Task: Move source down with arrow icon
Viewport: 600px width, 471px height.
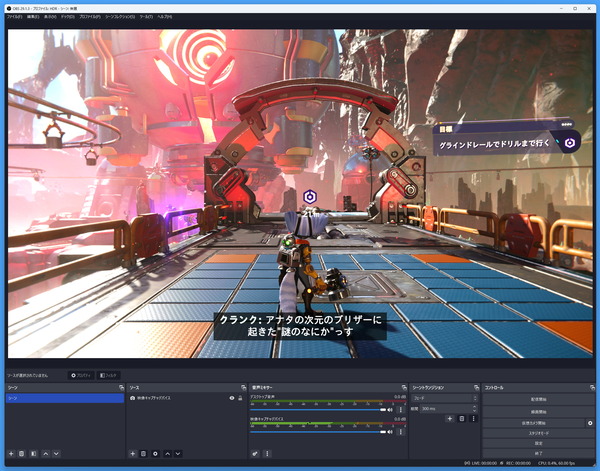Action: pos(178,454)
